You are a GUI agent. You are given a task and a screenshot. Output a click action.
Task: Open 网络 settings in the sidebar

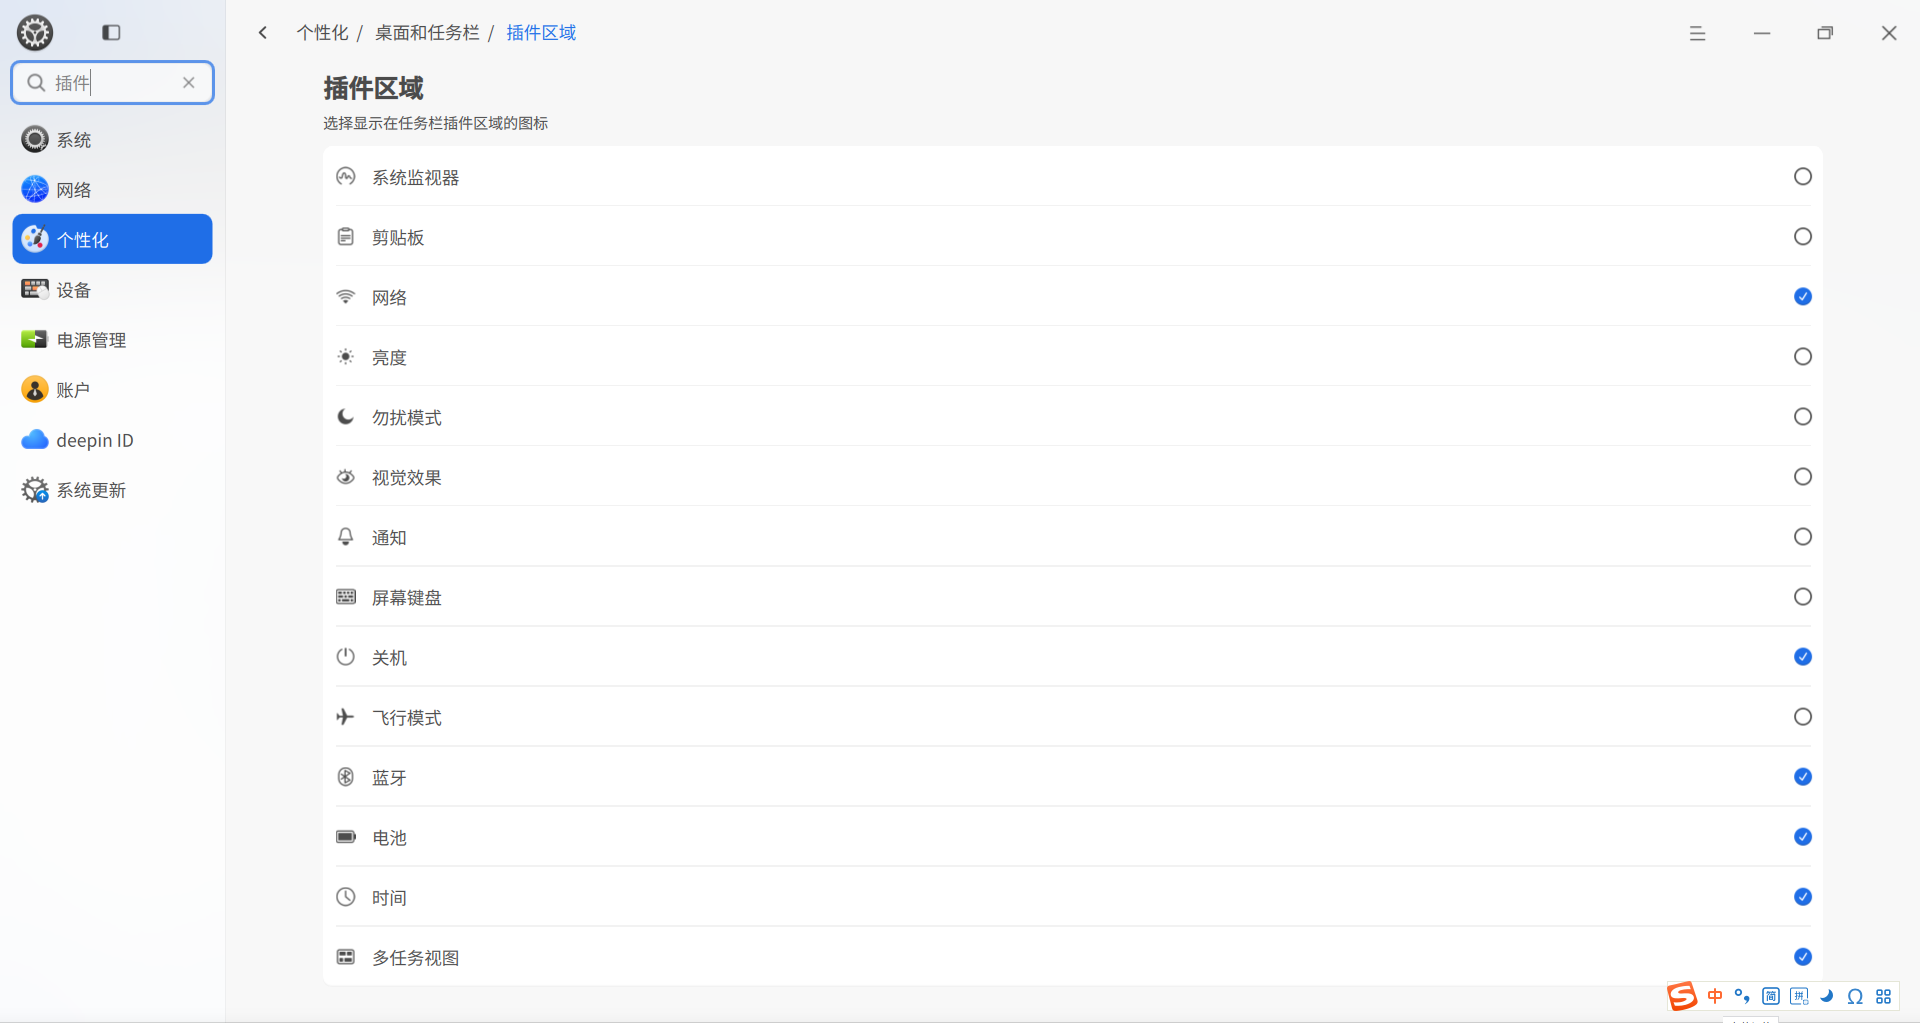(x=112, y=189)
